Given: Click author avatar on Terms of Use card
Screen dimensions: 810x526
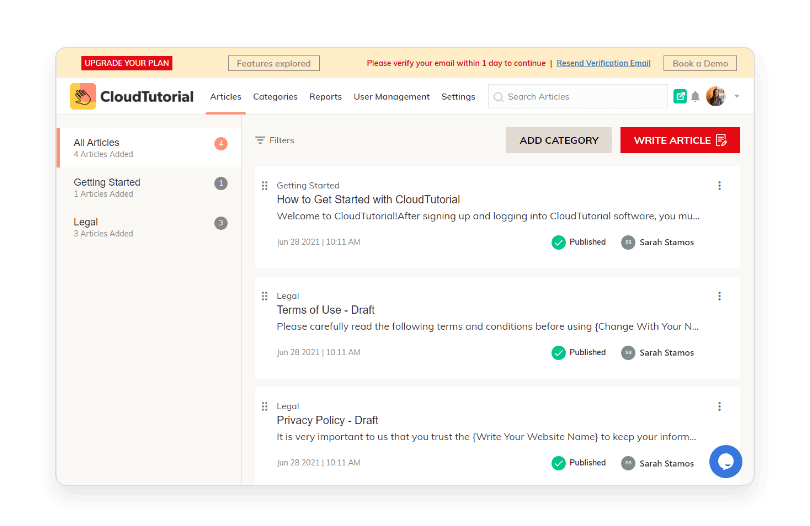Looking at the screenshot, I should (x=628, y=353).
